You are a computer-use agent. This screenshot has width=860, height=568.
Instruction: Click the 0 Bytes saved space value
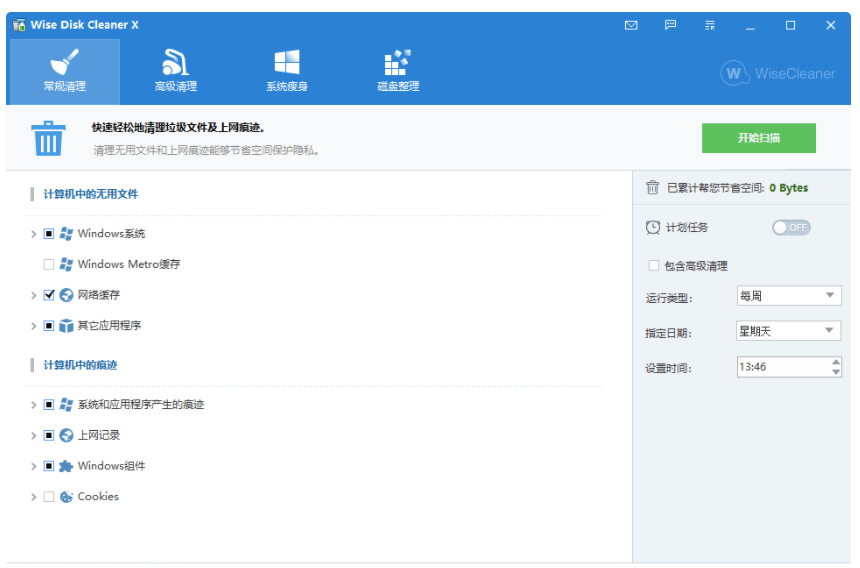pos(789,188)
